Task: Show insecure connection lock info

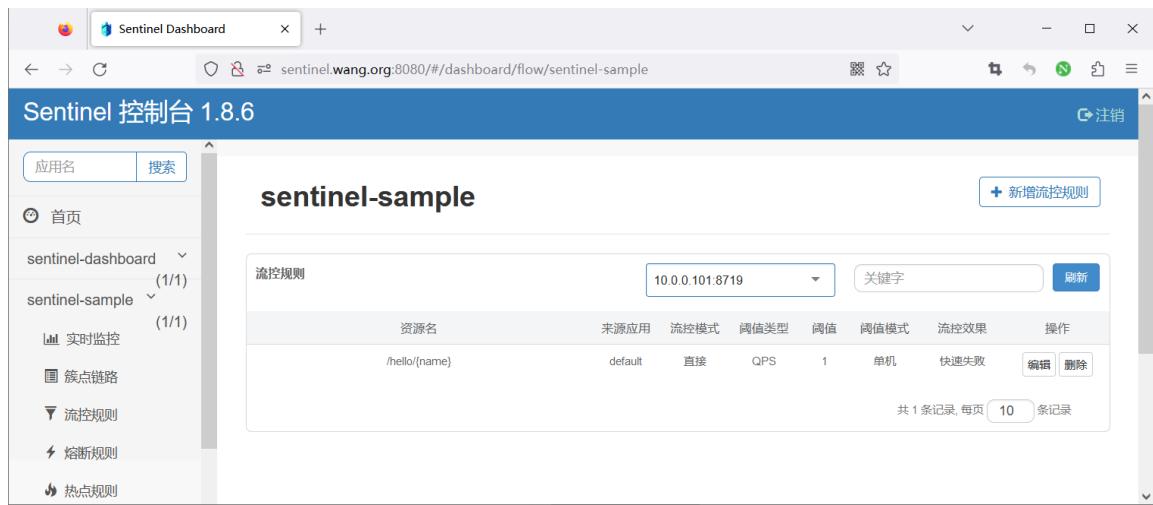Action: click(x=237, y=69)
